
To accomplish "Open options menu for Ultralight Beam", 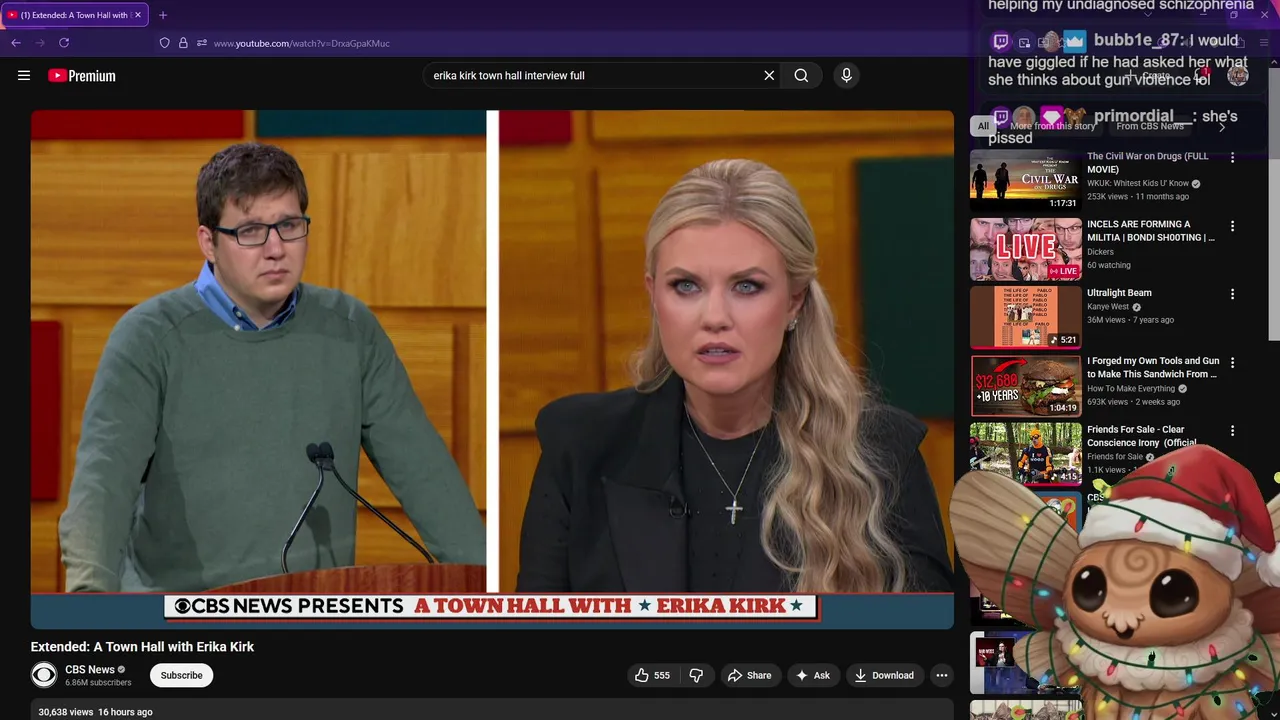I will pos(1232,294).
